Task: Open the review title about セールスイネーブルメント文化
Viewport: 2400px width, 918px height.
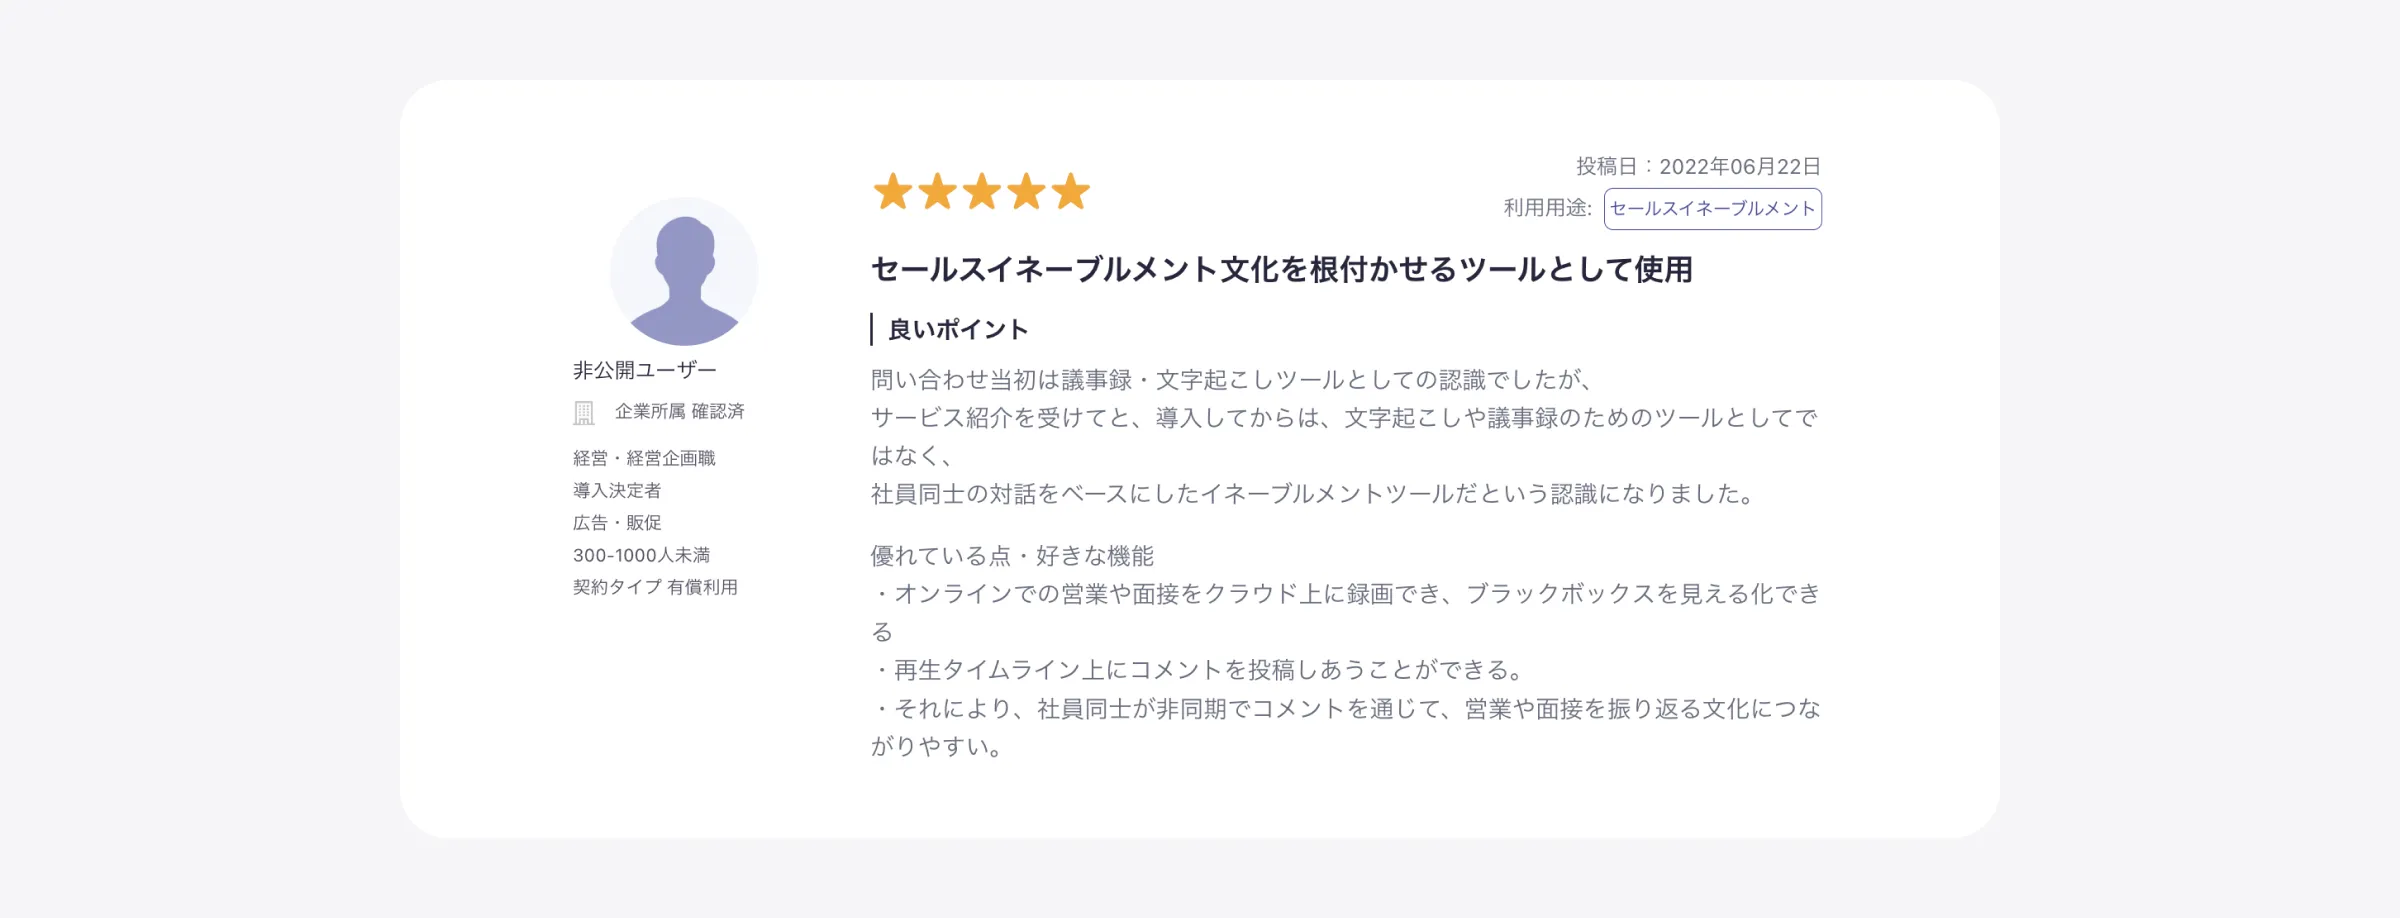Action: (x=1281, y=269)
